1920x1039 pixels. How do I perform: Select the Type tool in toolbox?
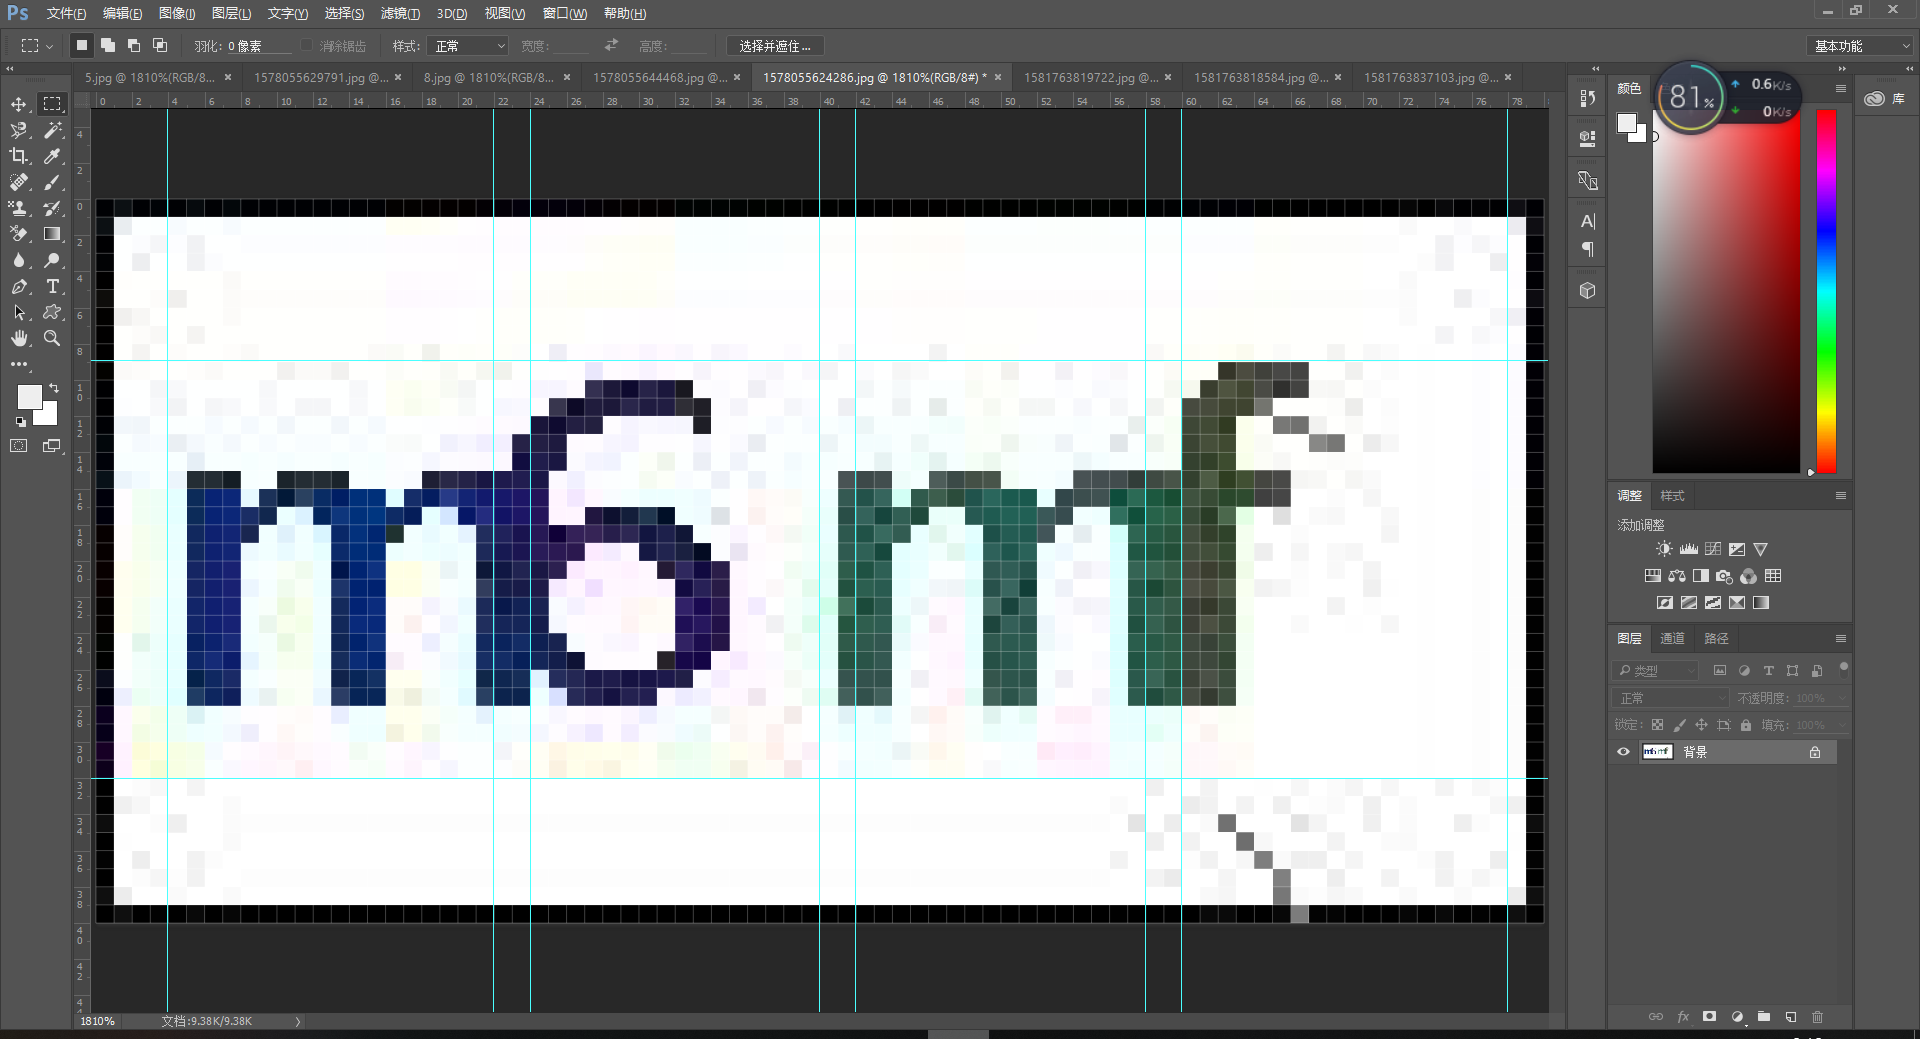tap(53, 286)
